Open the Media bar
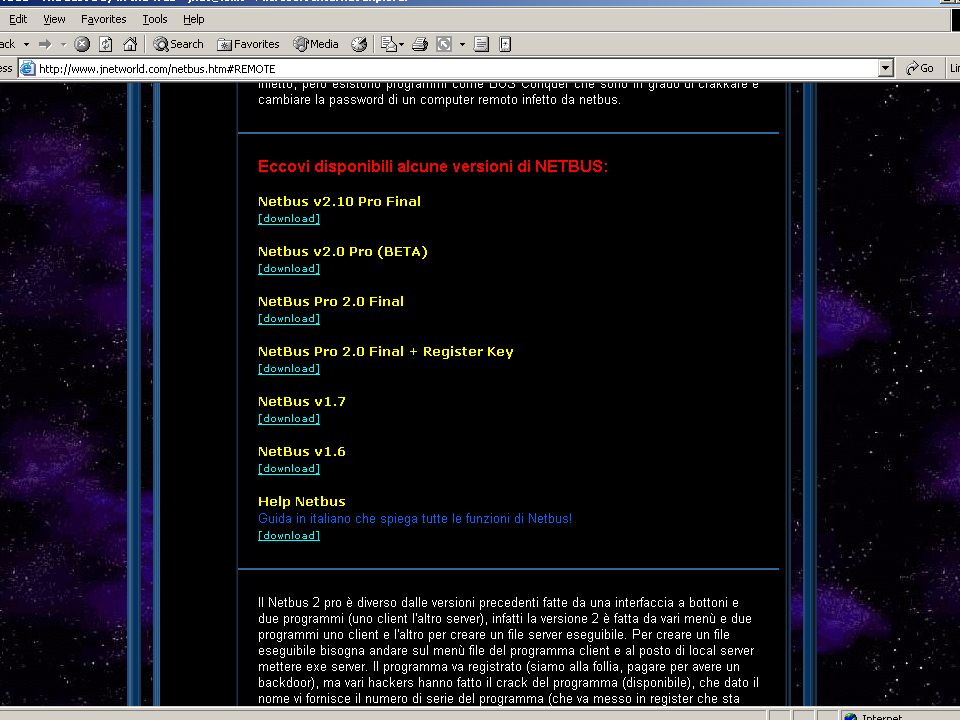The image size is (960, 720). click(316, 44)
